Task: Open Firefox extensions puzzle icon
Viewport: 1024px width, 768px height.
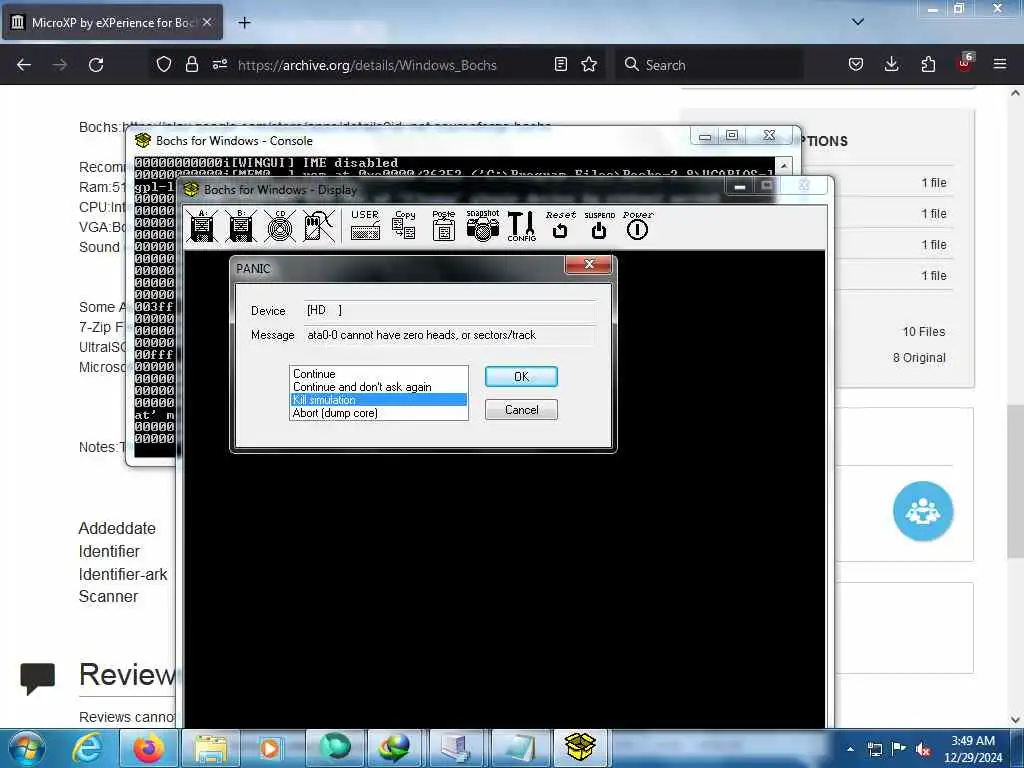Action: (x=928, y=64)
